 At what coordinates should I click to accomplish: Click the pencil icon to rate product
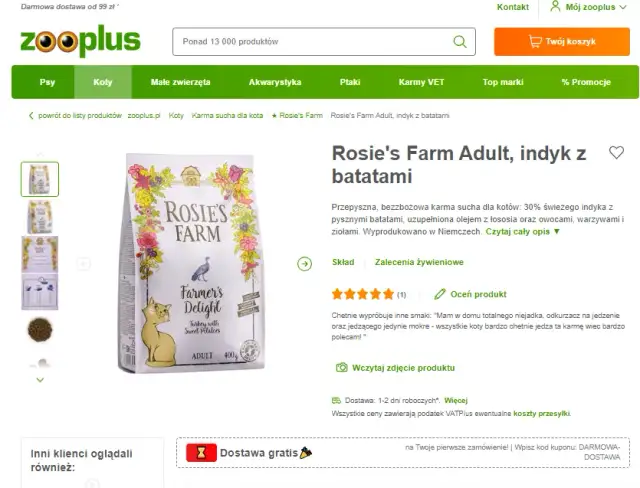[440, 294]
